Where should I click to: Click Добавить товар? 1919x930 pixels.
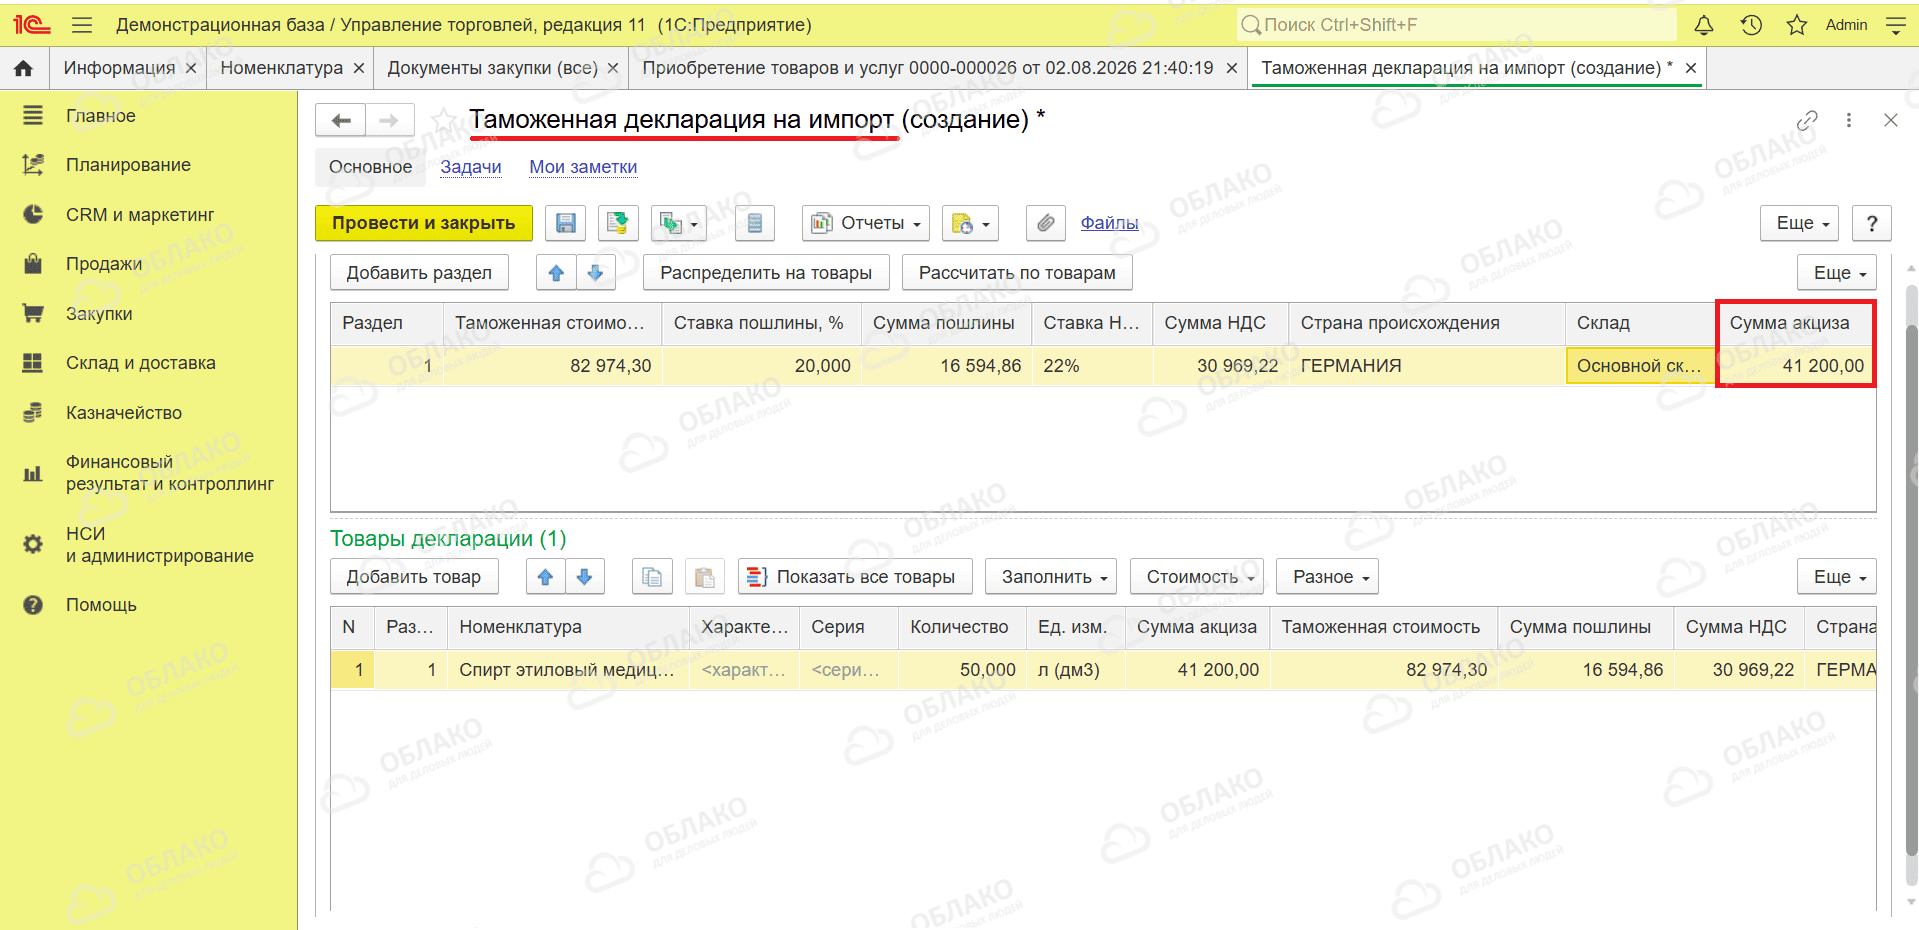click(x=414, y=577)
